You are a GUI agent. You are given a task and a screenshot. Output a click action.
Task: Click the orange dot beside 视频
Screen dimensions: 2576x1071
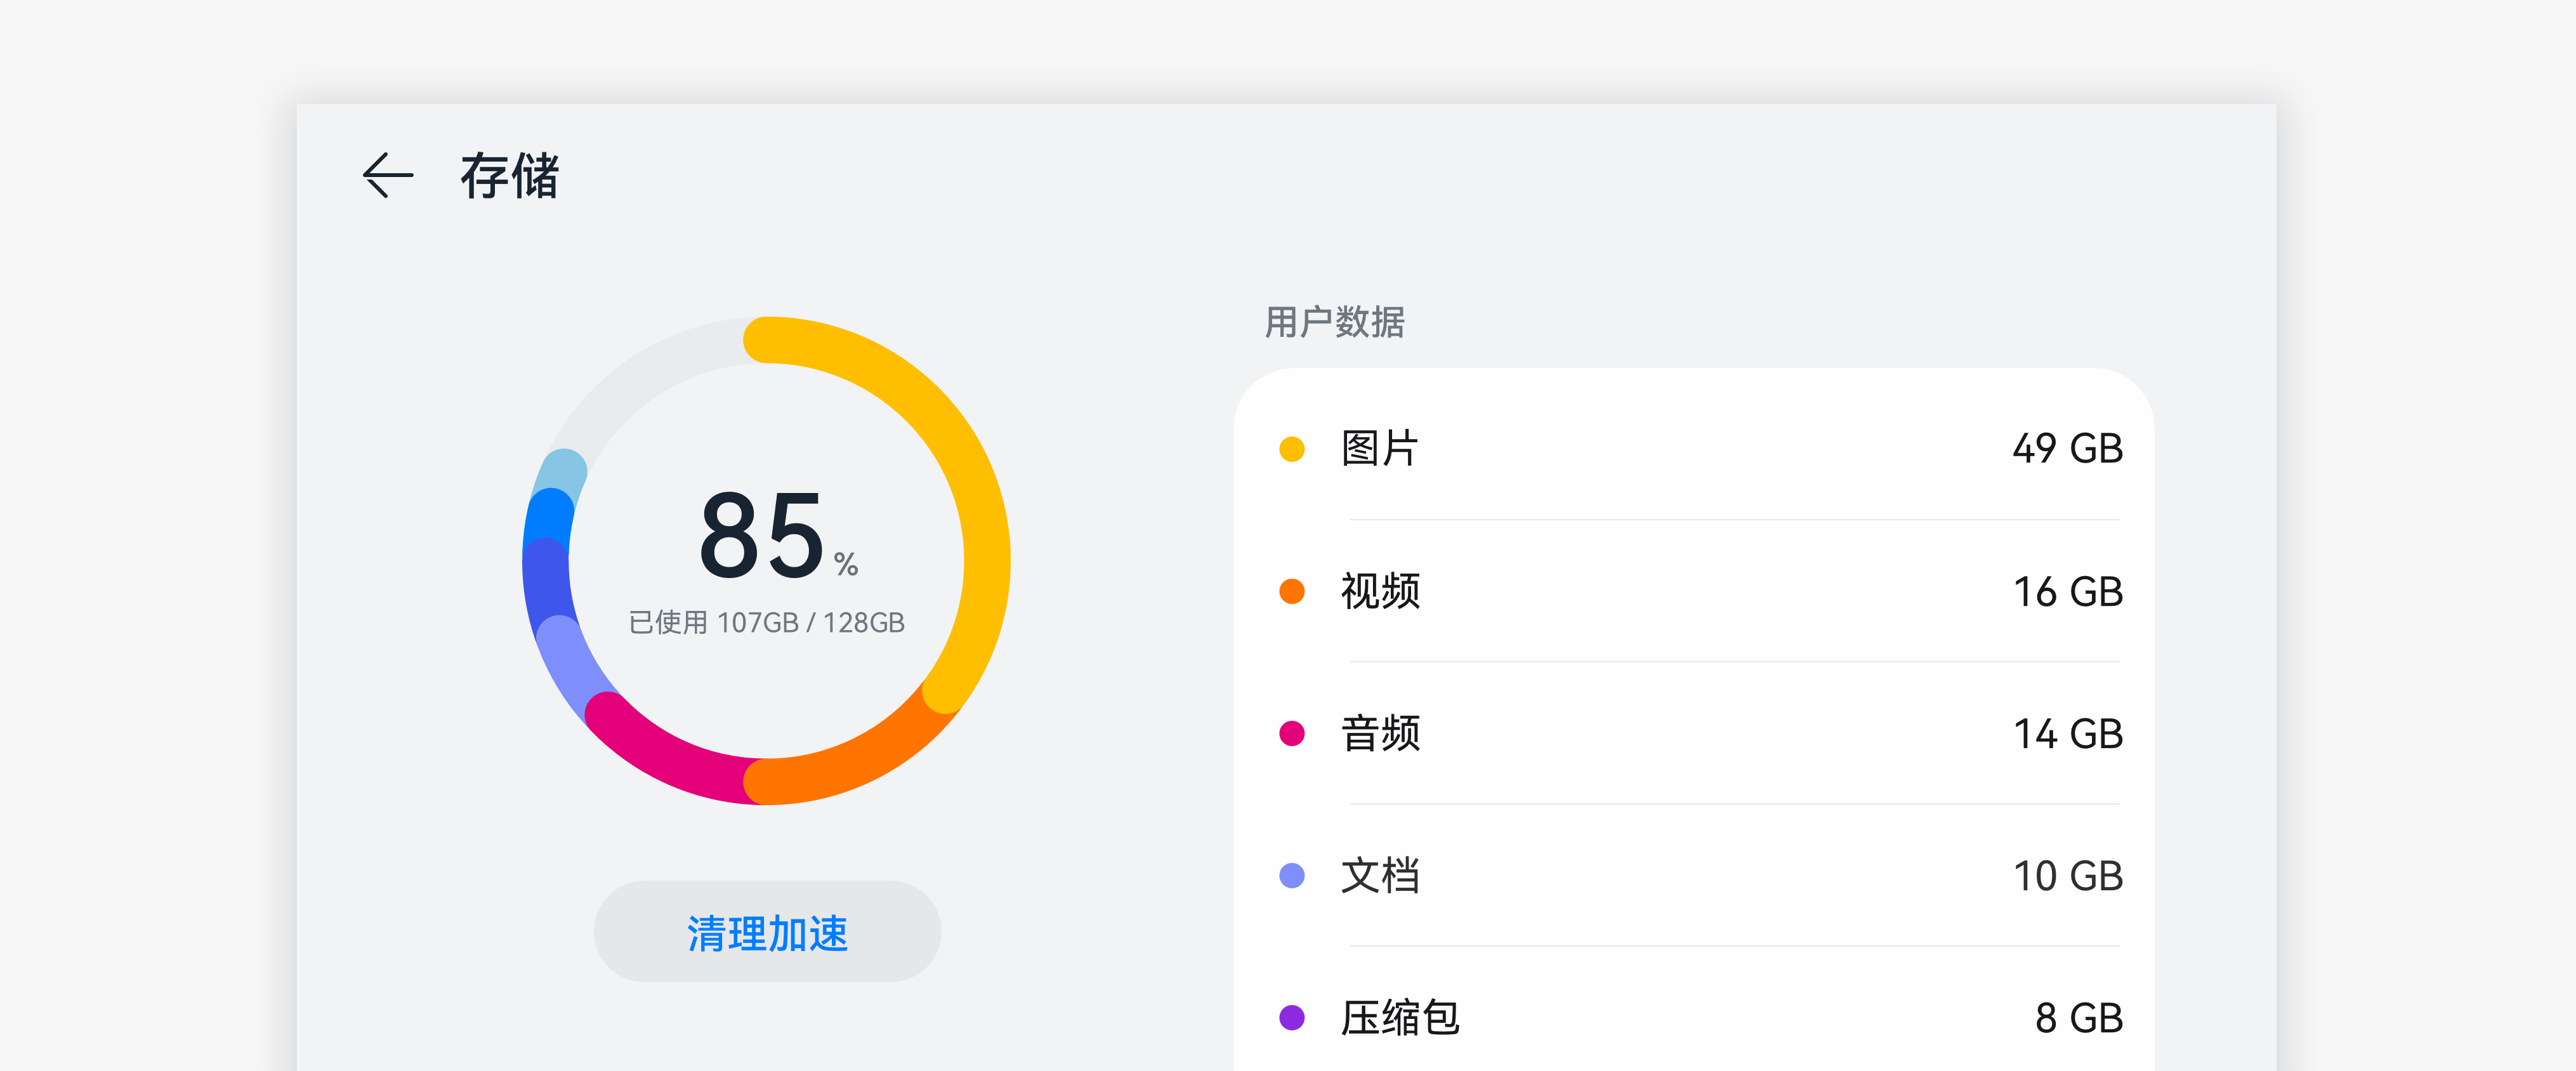click(x=1291, y=591)
